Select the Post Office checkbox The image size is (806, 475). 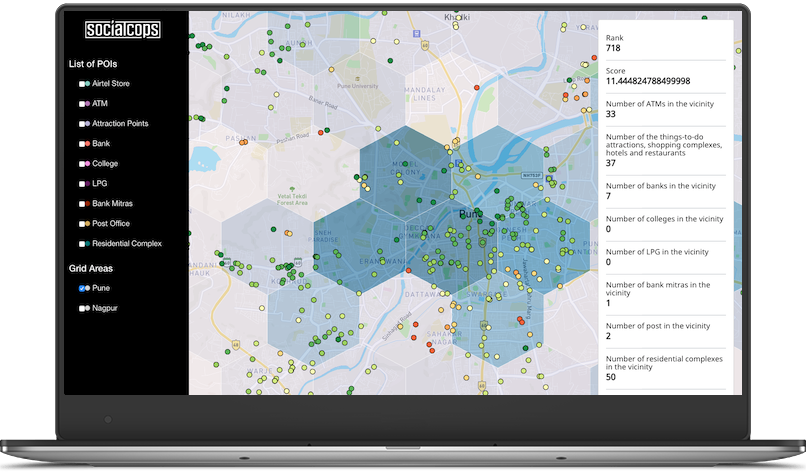click(81, 224)
